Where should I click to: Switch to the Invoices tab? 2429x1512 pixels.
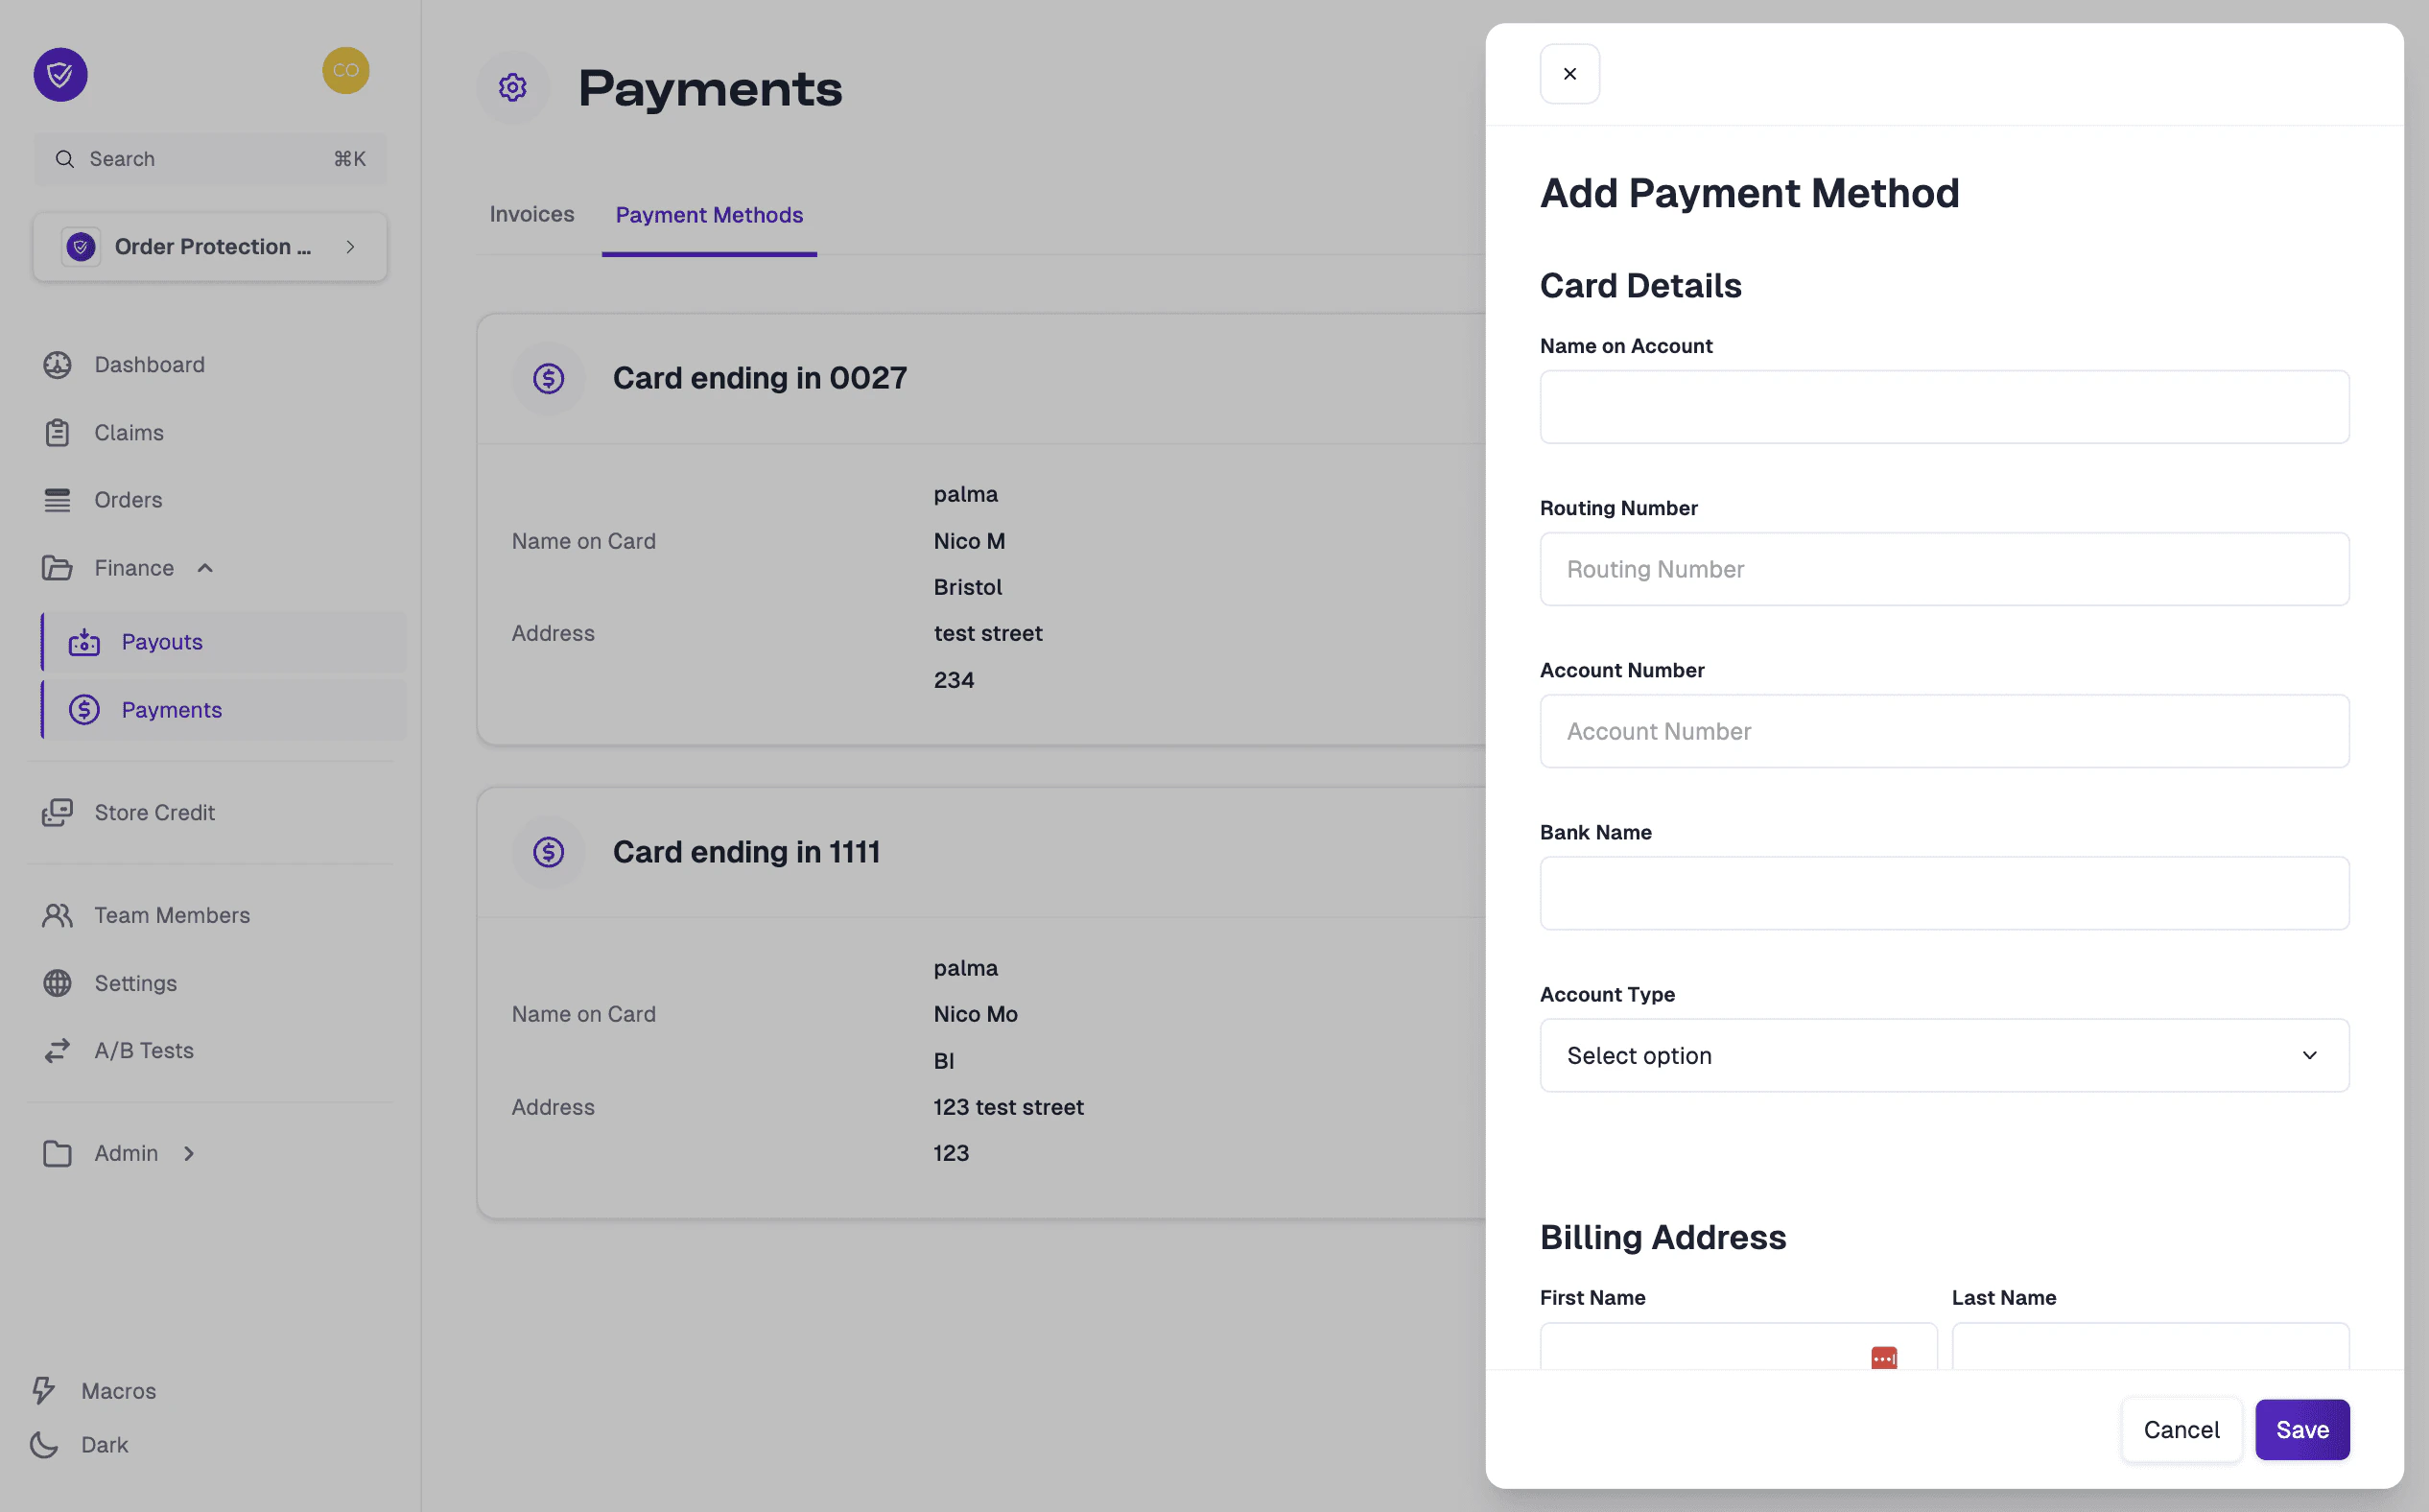point(531,214)
